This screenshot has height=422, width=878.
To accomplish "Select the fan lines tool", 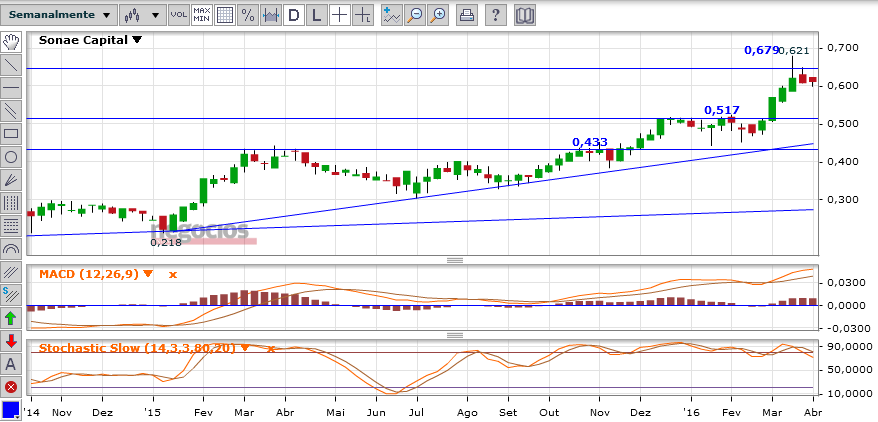I will [11, 180].
